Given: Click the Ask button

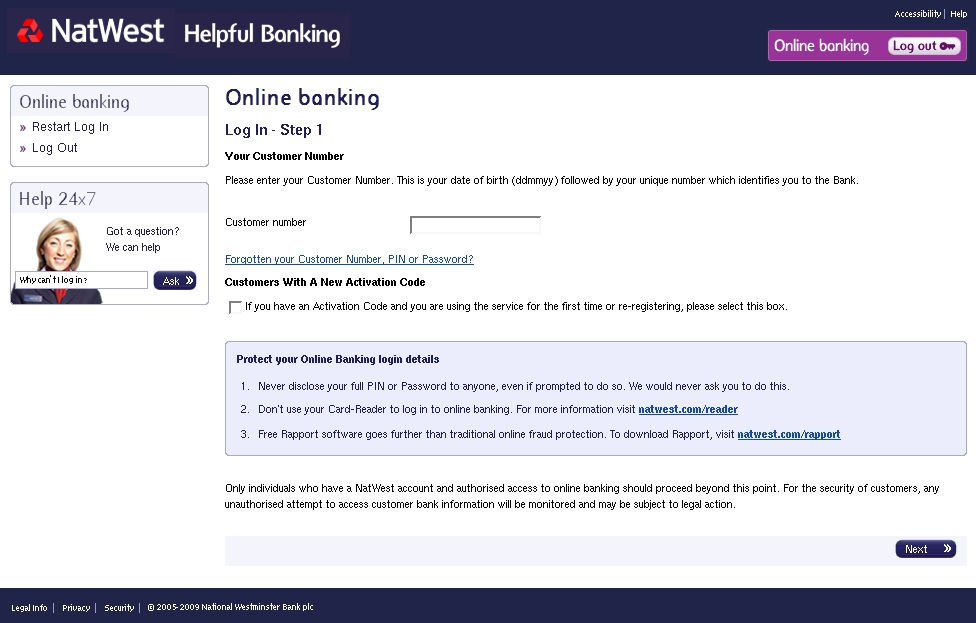Looking at the screenshot, I should [175, 281].
